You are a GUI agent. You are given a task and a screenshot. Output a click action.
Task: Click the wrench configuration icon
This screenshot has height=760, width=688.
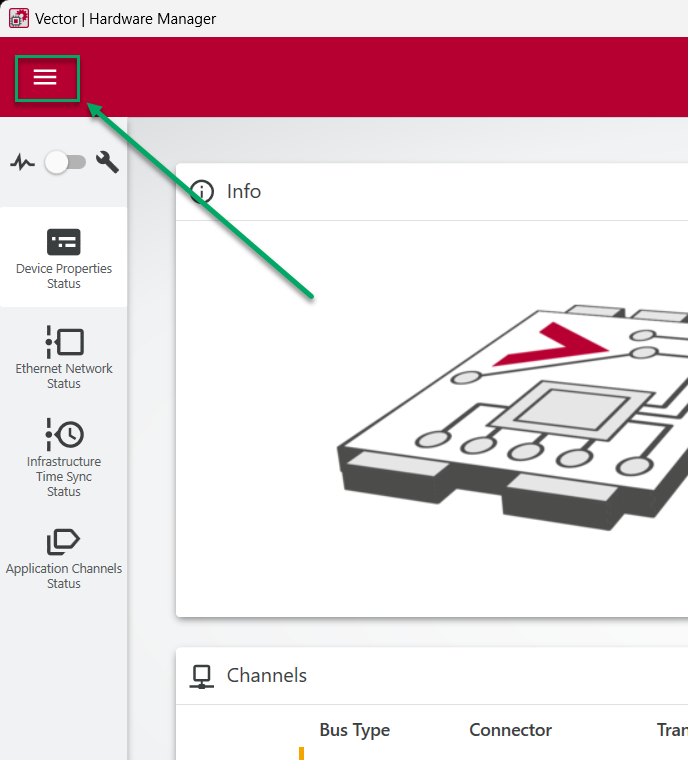(107, 162)
